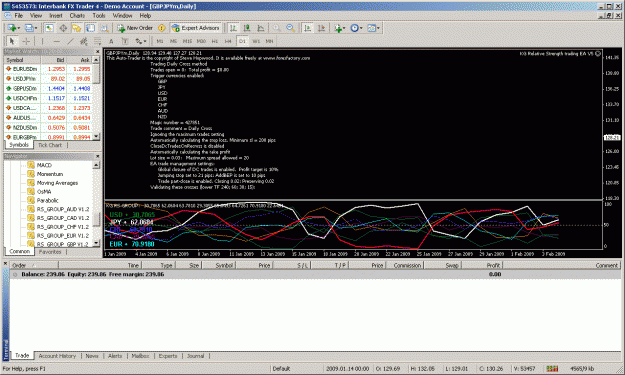Close the Market Watch panel
This screenshot has height=375, width=625.
(x=97, y=52)
